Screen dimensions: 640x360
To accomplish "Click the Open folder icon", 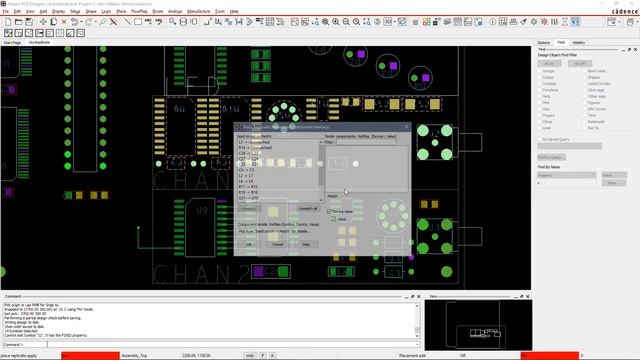I will coord(18,22).
